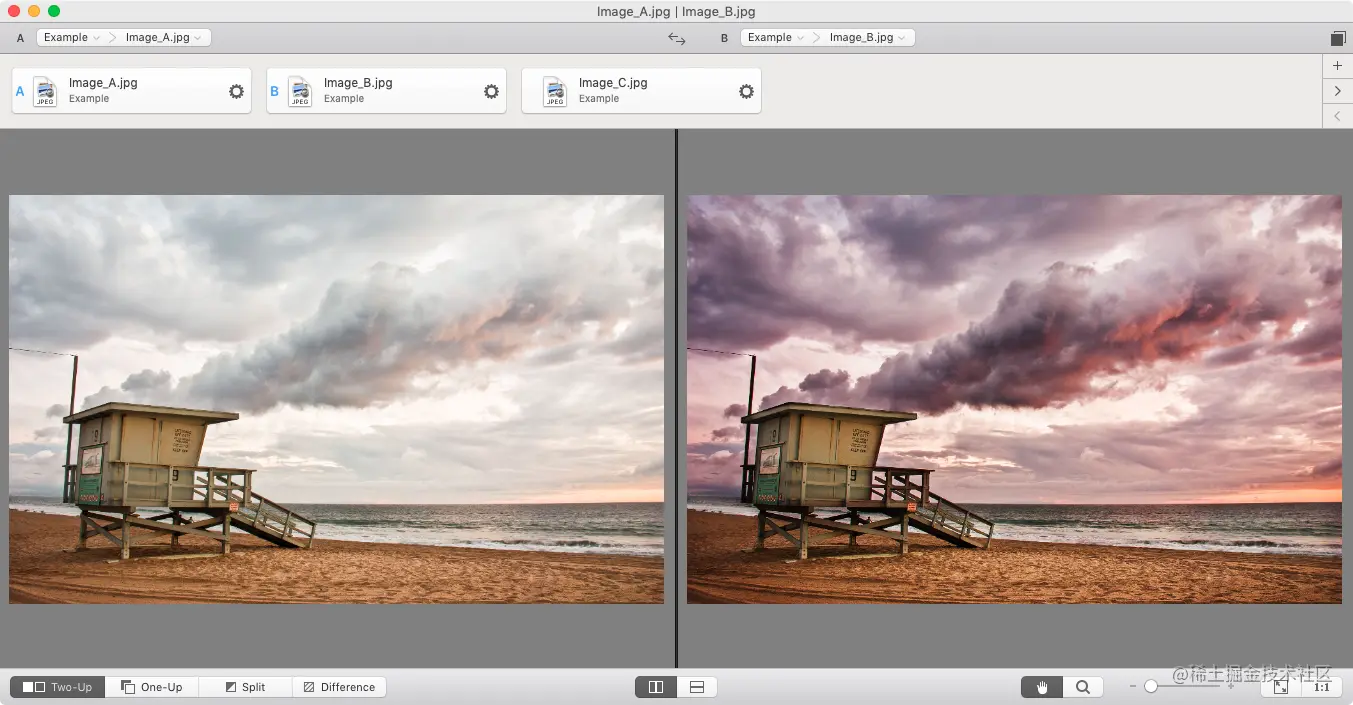Viewport: 1353px width, 705px height.
Task: Go to the next file with right chevron
Action: pos(1338,91)
